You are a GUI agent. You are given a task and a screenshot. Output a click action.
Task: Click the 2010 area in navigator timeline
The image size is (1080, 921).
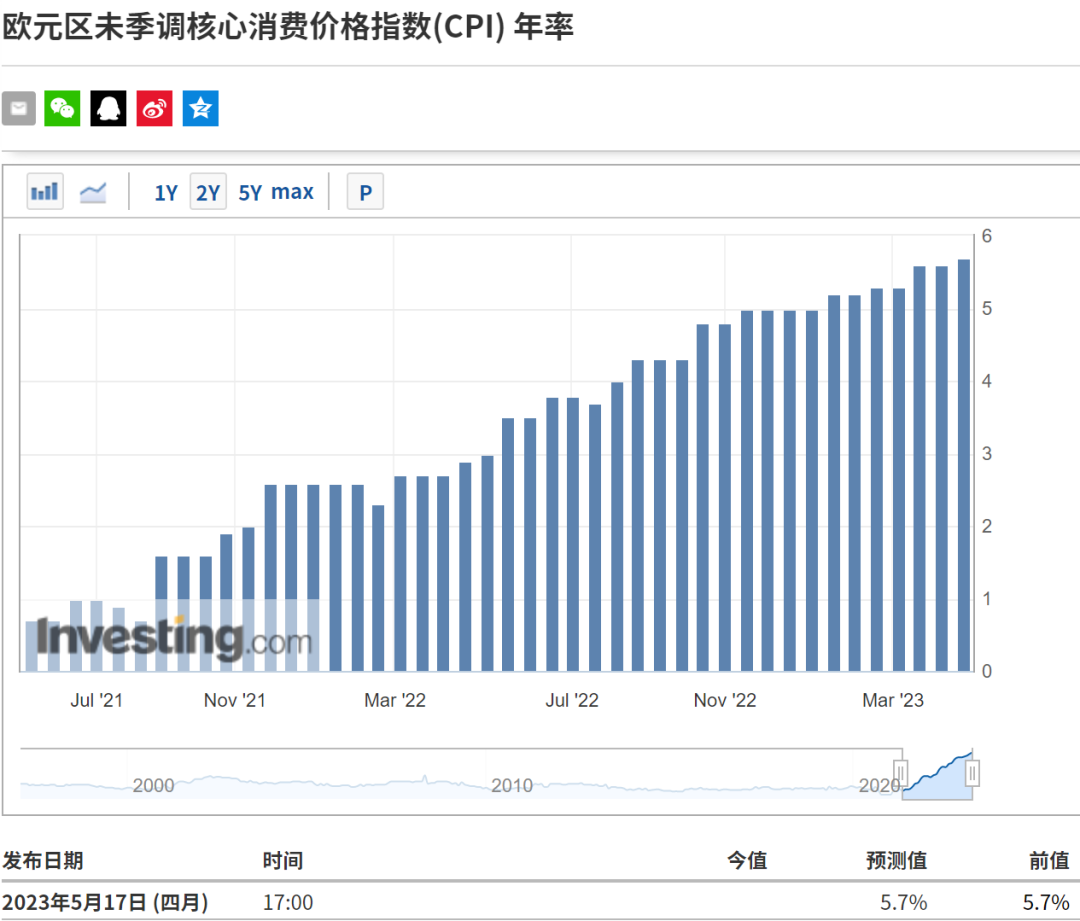[512, 785]
